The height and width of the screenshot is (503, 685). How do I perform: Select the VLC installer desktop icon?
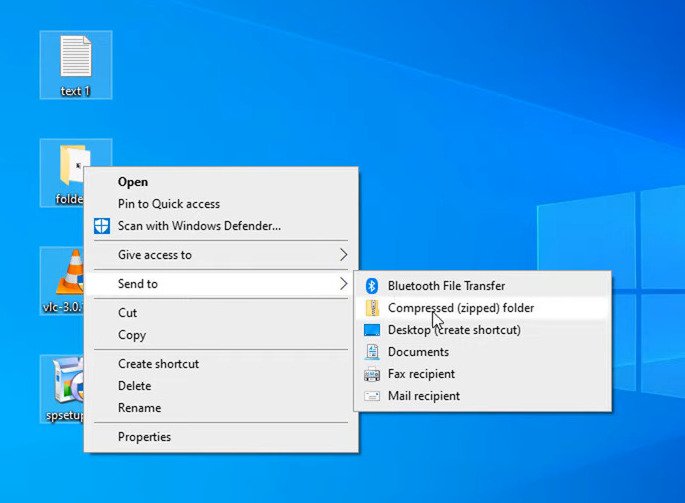pyautogui.click(x=66, y=271)
